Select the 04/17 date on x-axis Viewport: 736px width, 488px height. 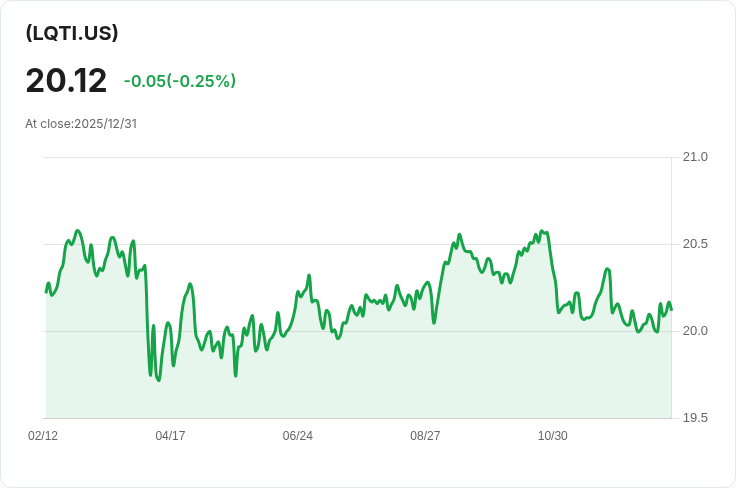(x=170, y=436)
